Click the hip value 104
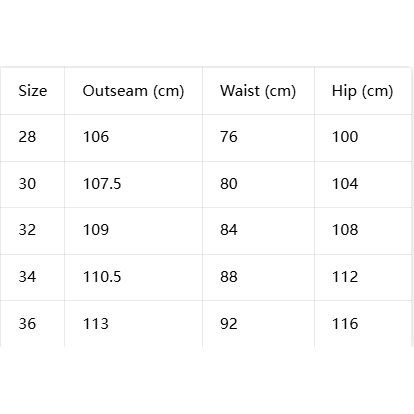Image resolution: width=414 pixels, height=414 pixels. (345, 184)
